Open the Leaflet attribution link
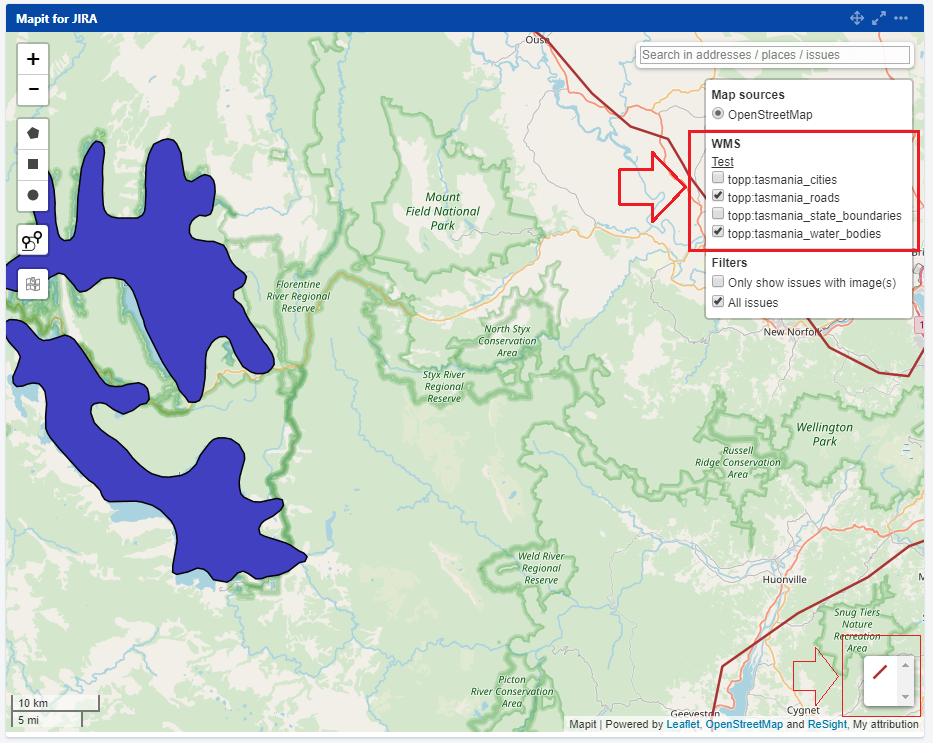The image size is (933, 743). coord(683,725)
